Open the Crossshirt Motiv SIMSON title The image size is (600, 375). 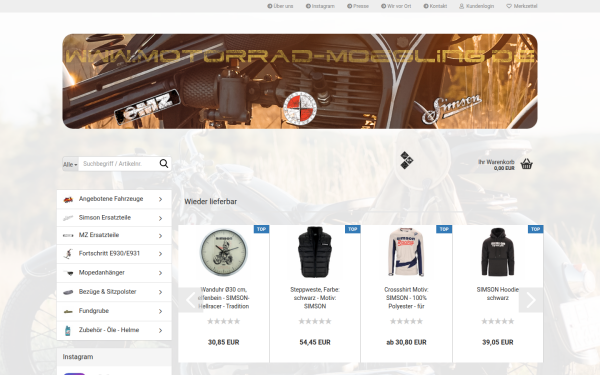pyautogui.click(x=406, y=298)
